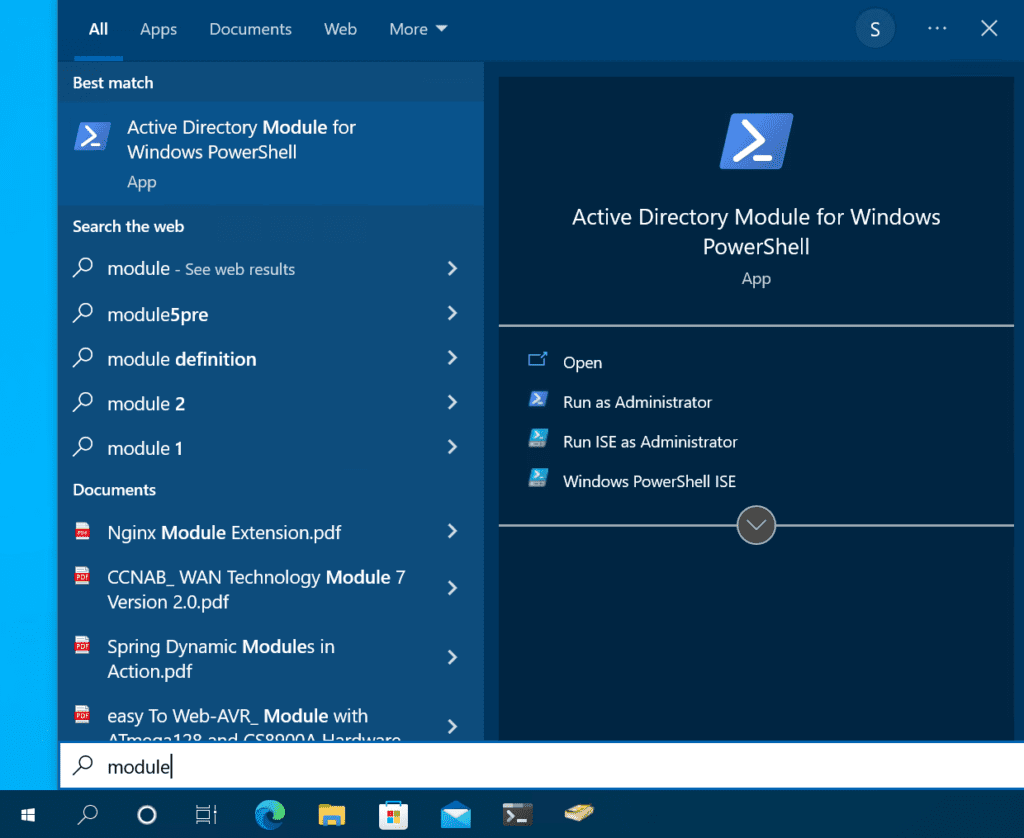Open the More filters dropdown

click(417, 29)
